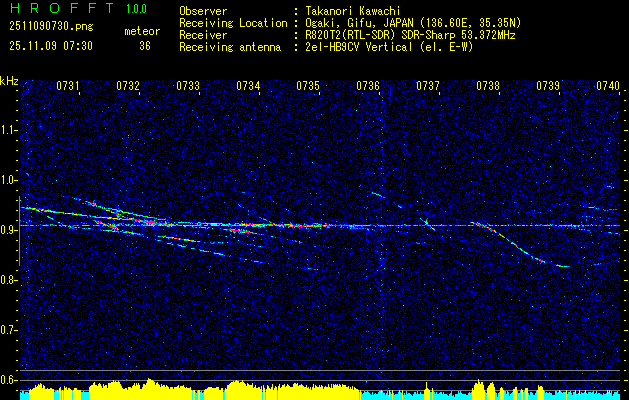Image resolution: width=629 pixels, height=400 pixels.
Task: Click the observer name Takanori Kawachi
Action: pyautogui.click(x=353, y=11)
